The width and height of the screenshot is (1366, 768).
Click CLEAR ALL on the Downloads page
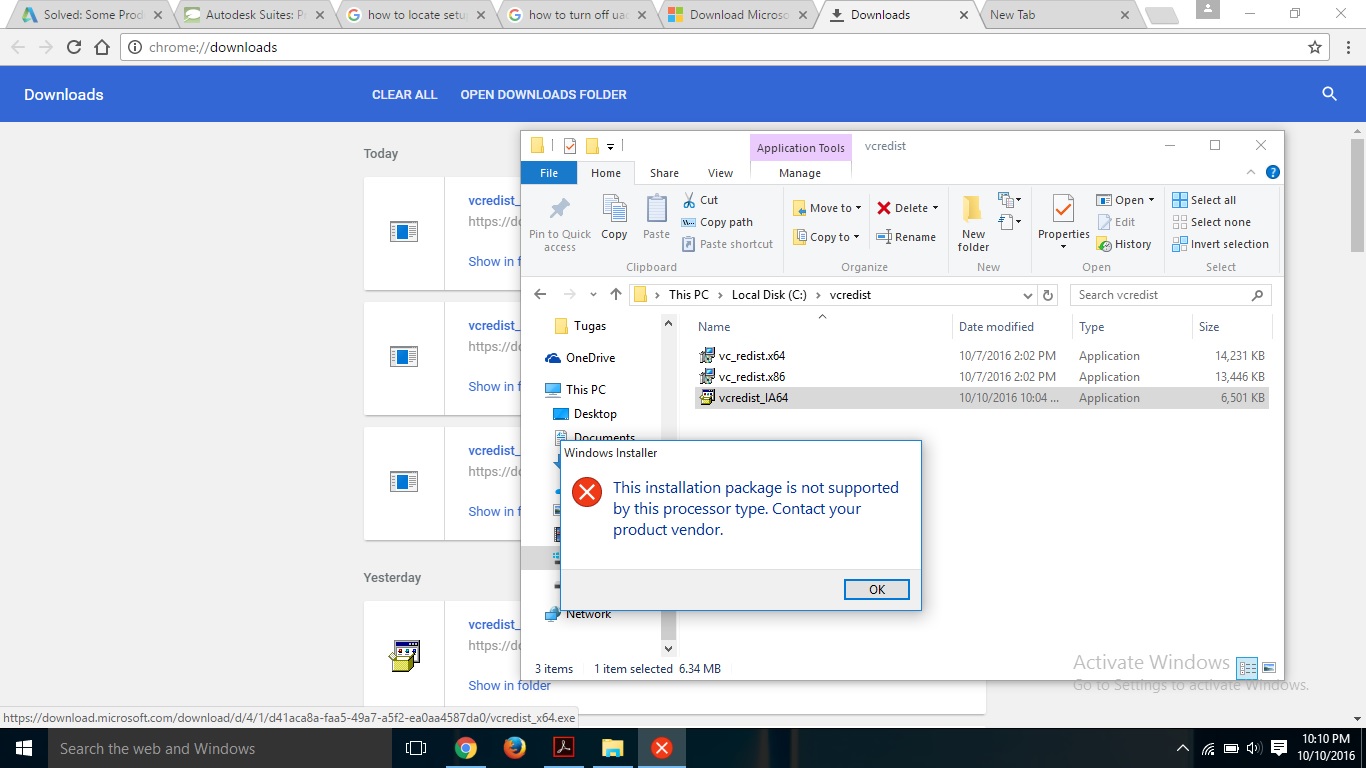[x=405, y=94]
